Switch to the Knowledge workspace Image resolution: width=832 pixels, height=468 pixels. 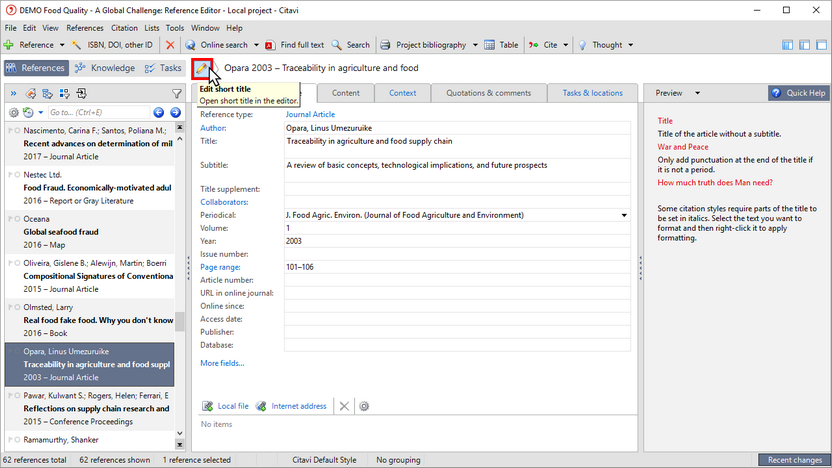[105, 68]
